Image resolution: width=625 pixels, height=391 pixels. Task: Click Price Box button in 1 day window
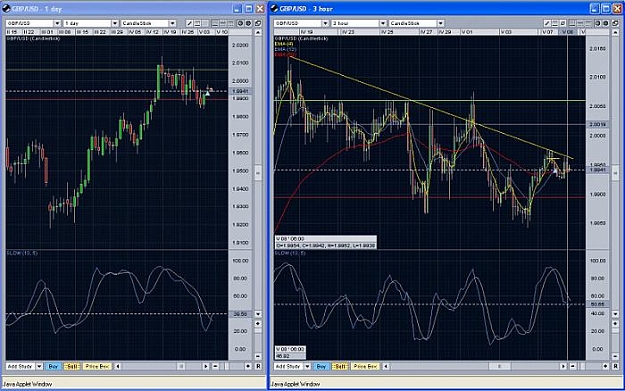pyautogui.click(x=98, y=366)
